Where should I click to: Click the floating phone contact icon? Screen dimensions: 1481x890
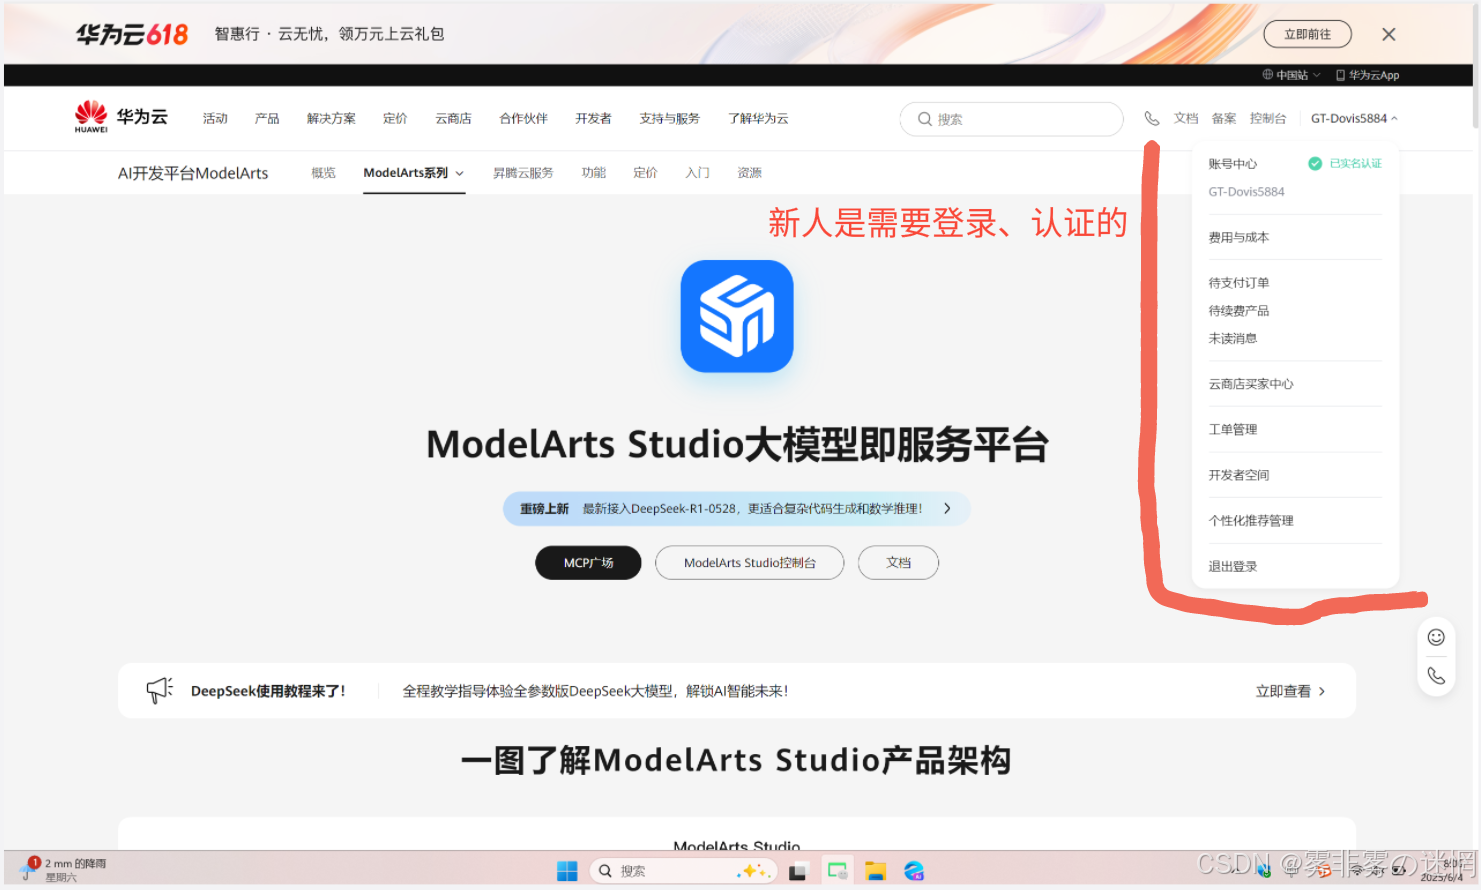click(x=1436, y=676)
